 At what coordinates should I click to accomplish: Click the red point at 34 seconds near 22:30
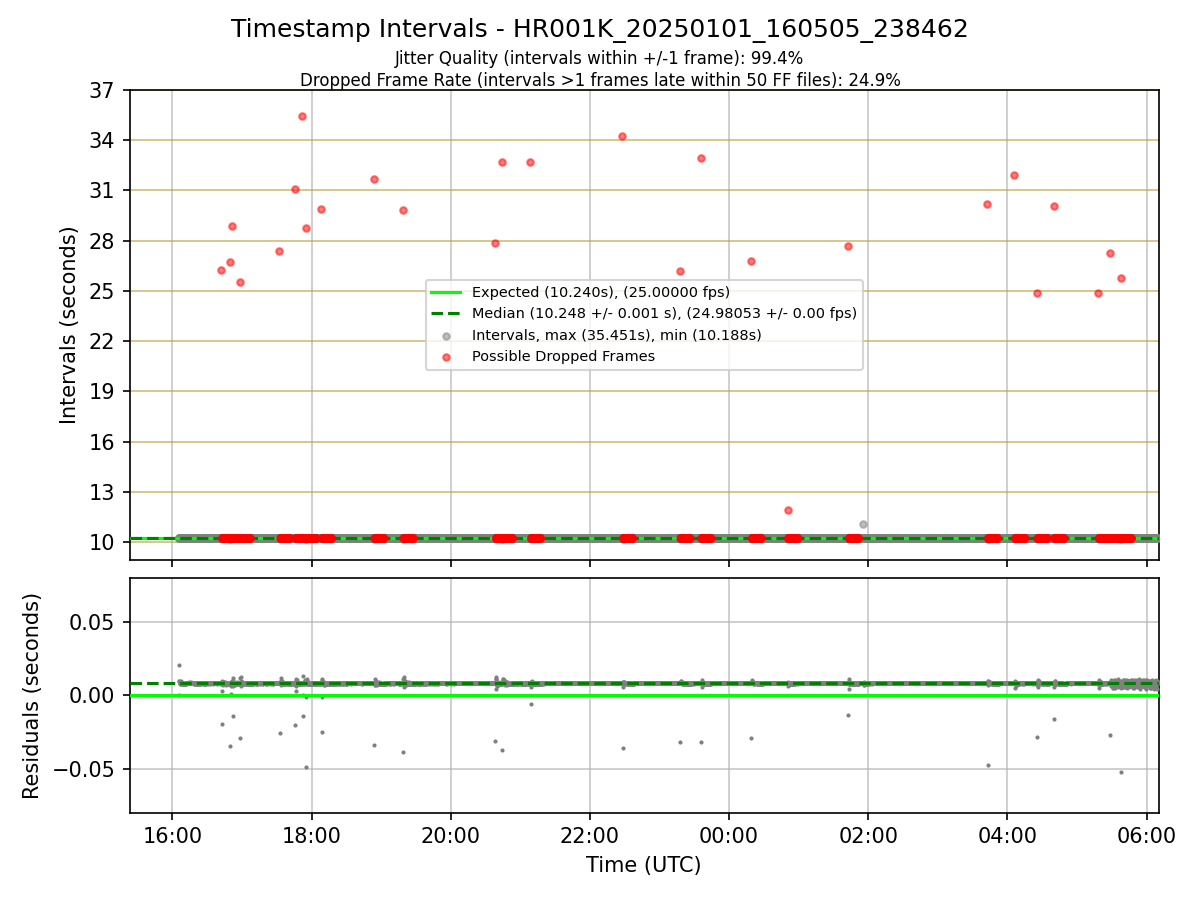click(622, 136)
